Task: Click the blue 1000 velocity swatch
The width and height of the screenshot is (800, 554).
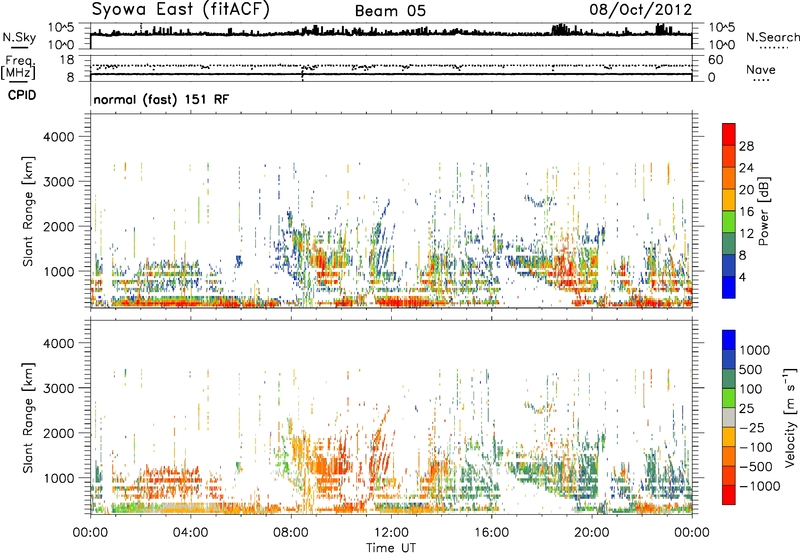Action: pos(729,340)
